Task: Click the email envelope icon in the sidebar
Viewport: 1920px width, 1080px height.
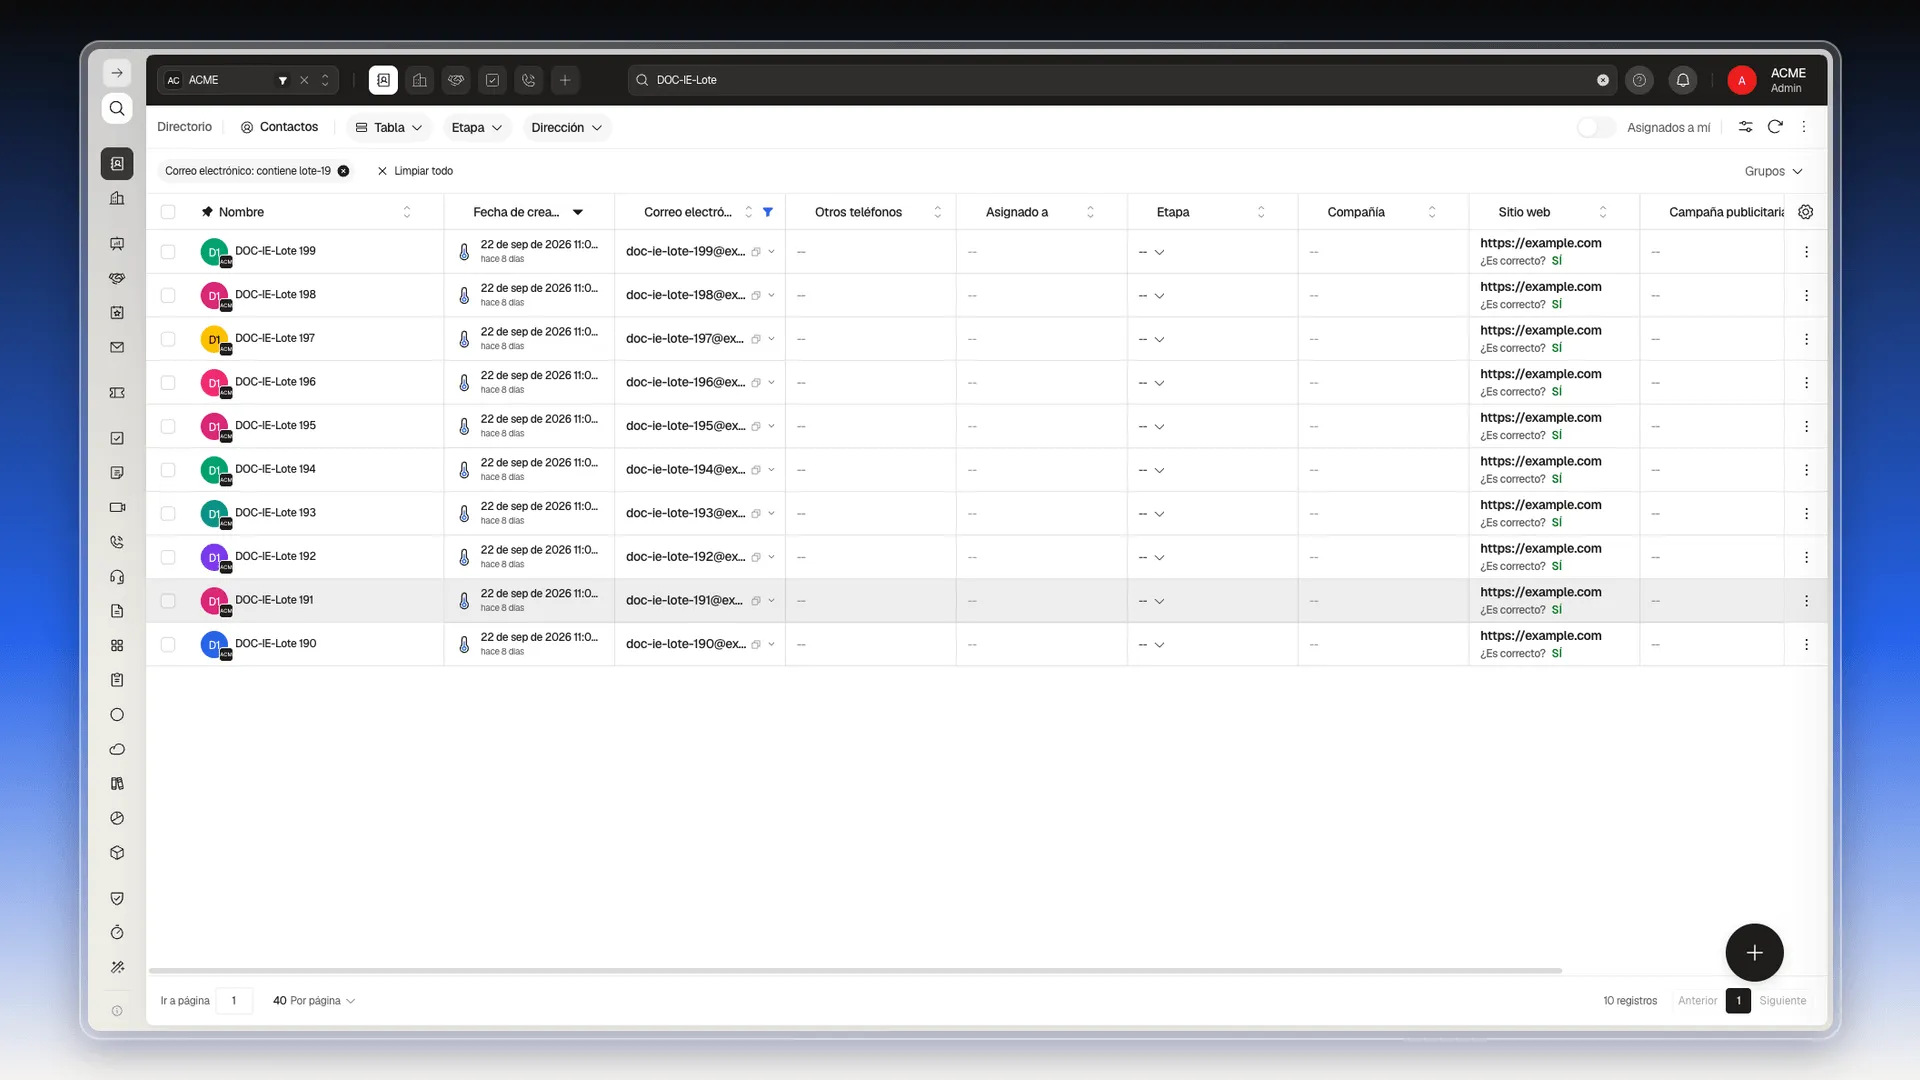Action: [x=117, y=348]
